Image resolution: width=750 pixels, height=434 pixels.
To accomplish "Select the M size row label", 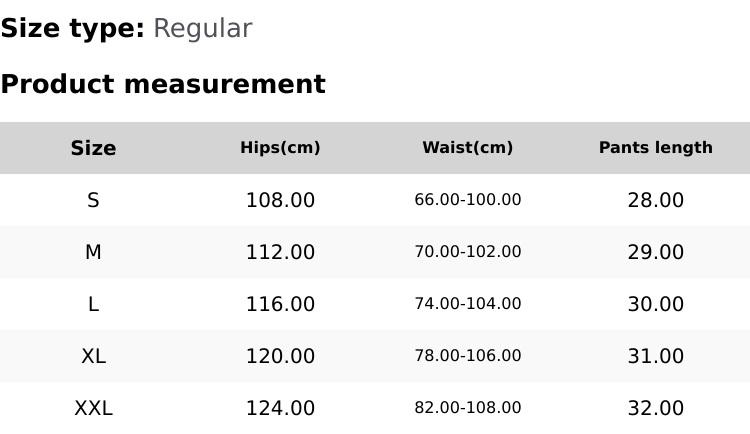I will [x=93, y=252].
